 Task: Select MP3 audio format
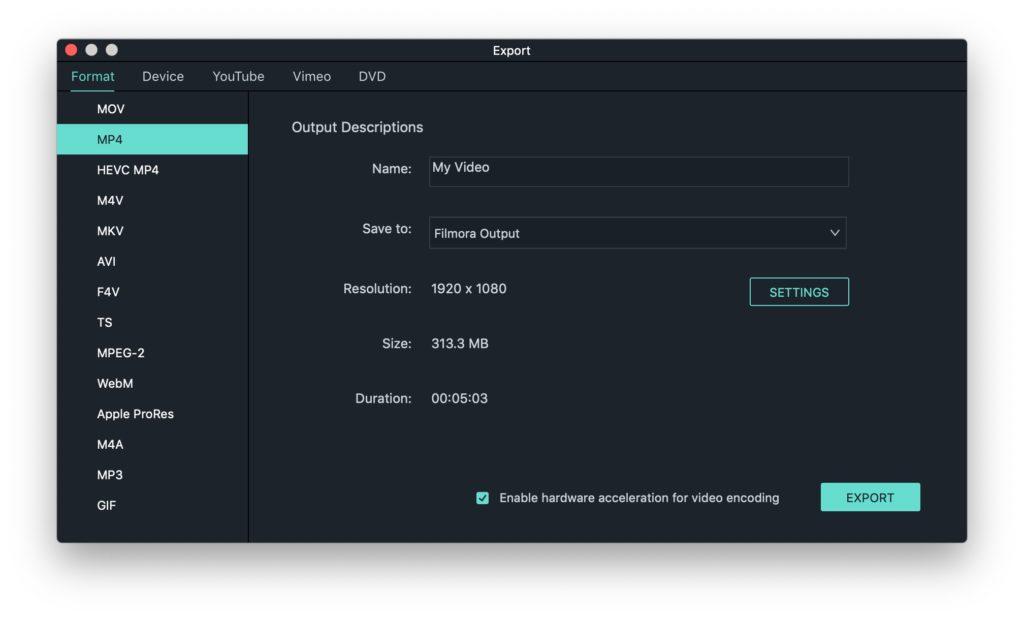[x=110, y=475]
